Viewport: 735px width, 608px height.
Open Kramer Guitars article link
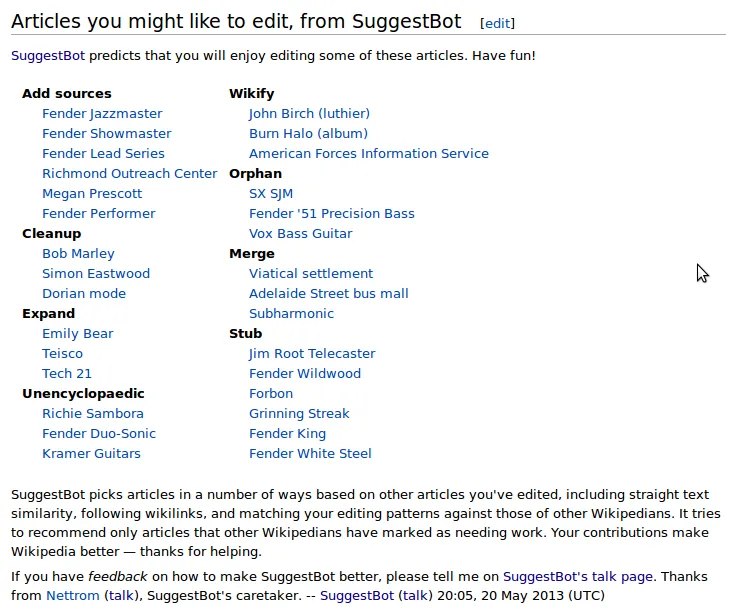91,454
